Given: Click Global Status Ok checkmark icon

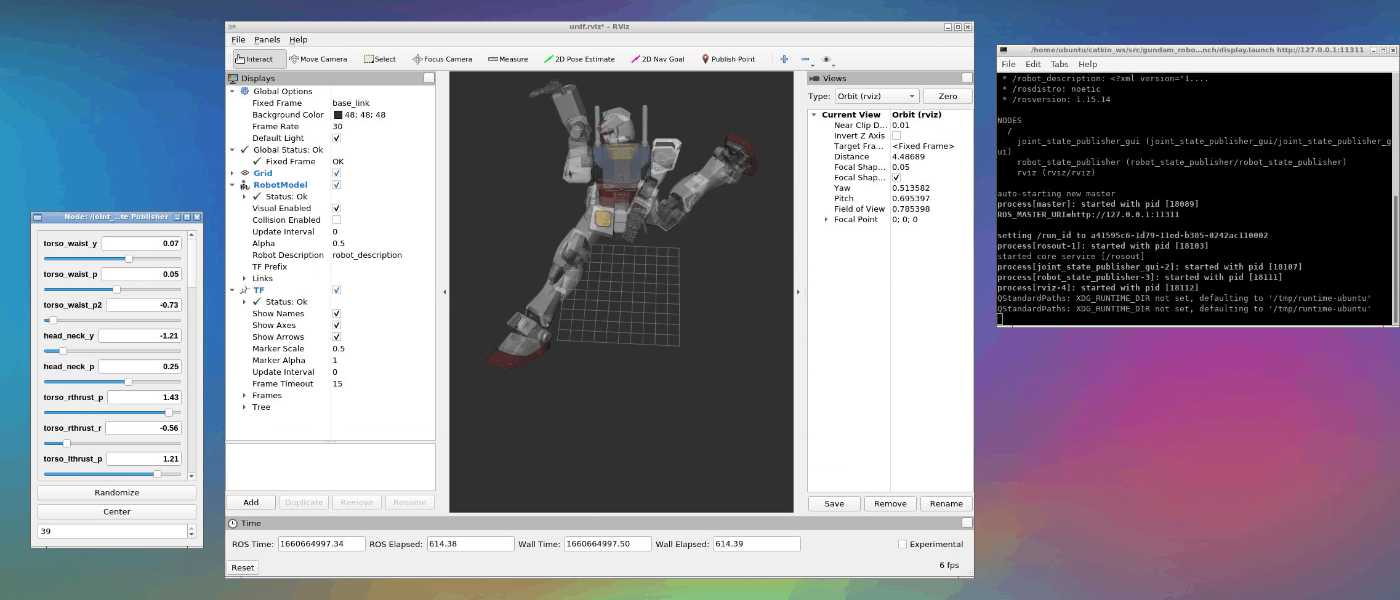Looking at the screenshot, I should pos(245,150).
